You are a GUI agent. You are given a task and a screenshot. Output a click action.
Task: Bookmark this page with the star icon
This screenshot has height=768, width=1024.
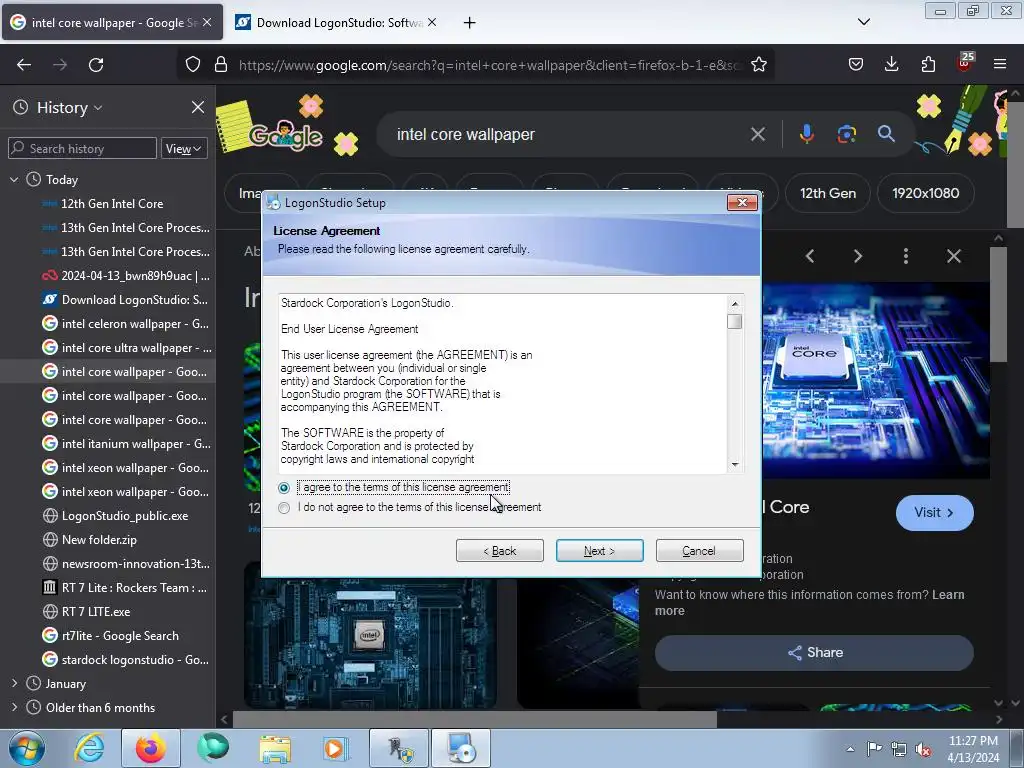(759, 65)
